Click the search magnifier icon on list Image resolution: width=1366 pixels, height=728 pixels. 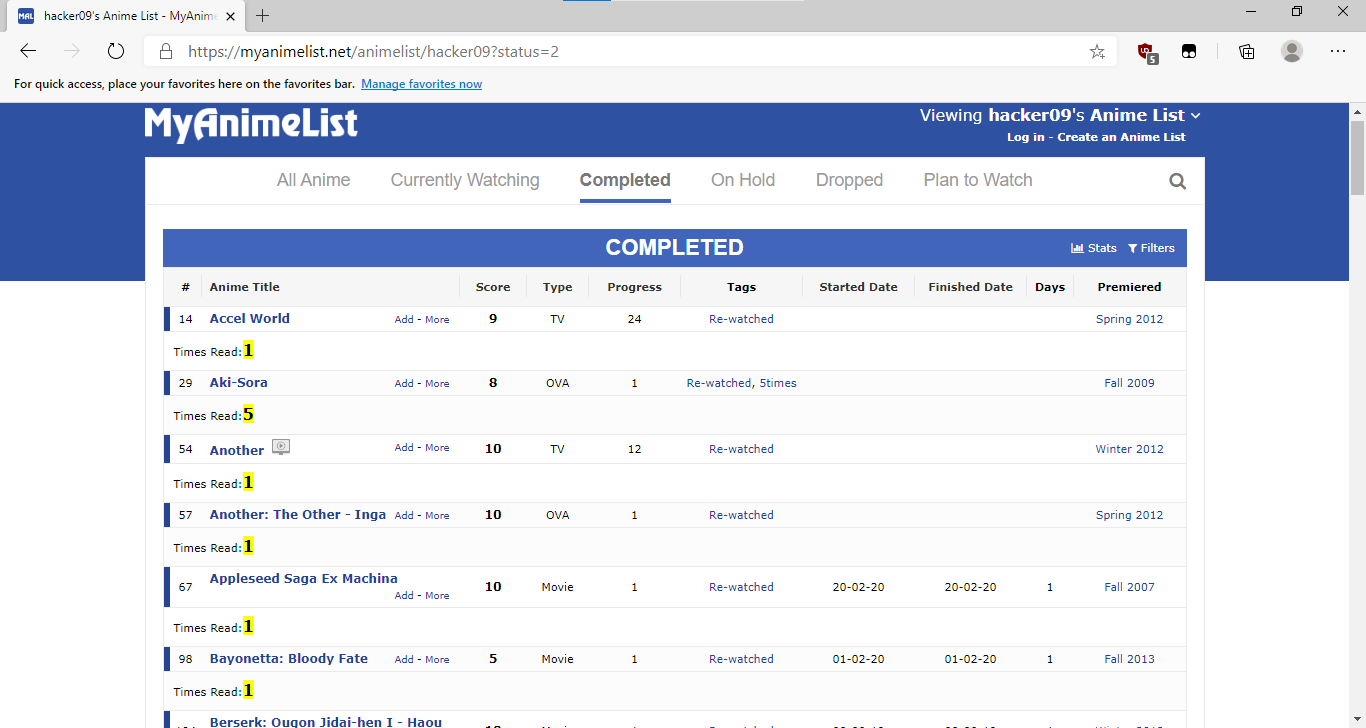pos(1177,181)
